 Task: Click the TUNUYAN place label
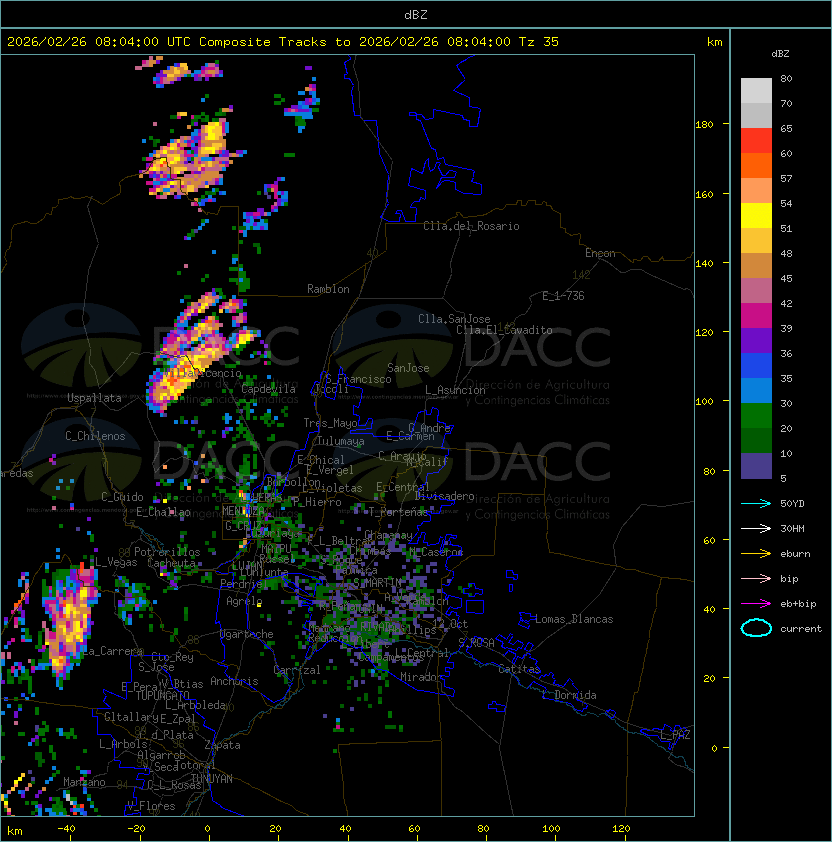tap(212, 779)
